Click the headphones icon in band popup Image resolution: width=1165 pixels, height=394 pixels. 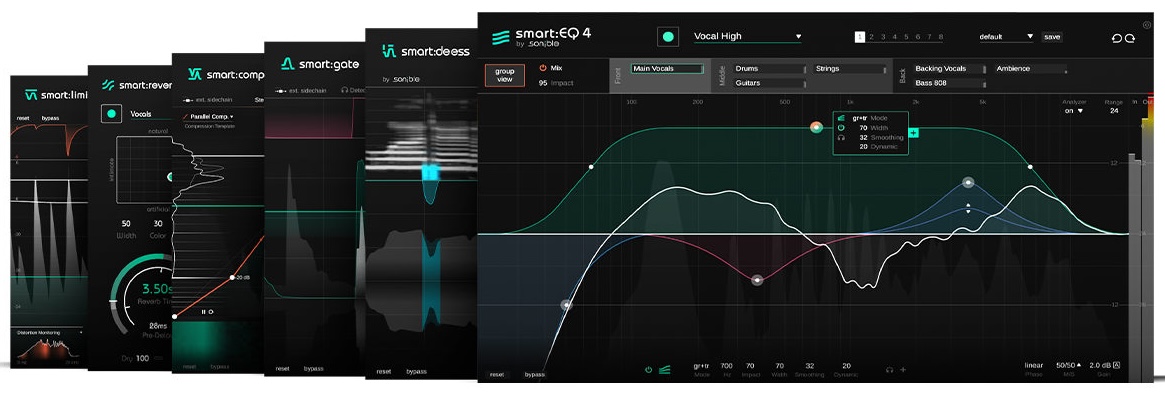click(x=841, y=138)
